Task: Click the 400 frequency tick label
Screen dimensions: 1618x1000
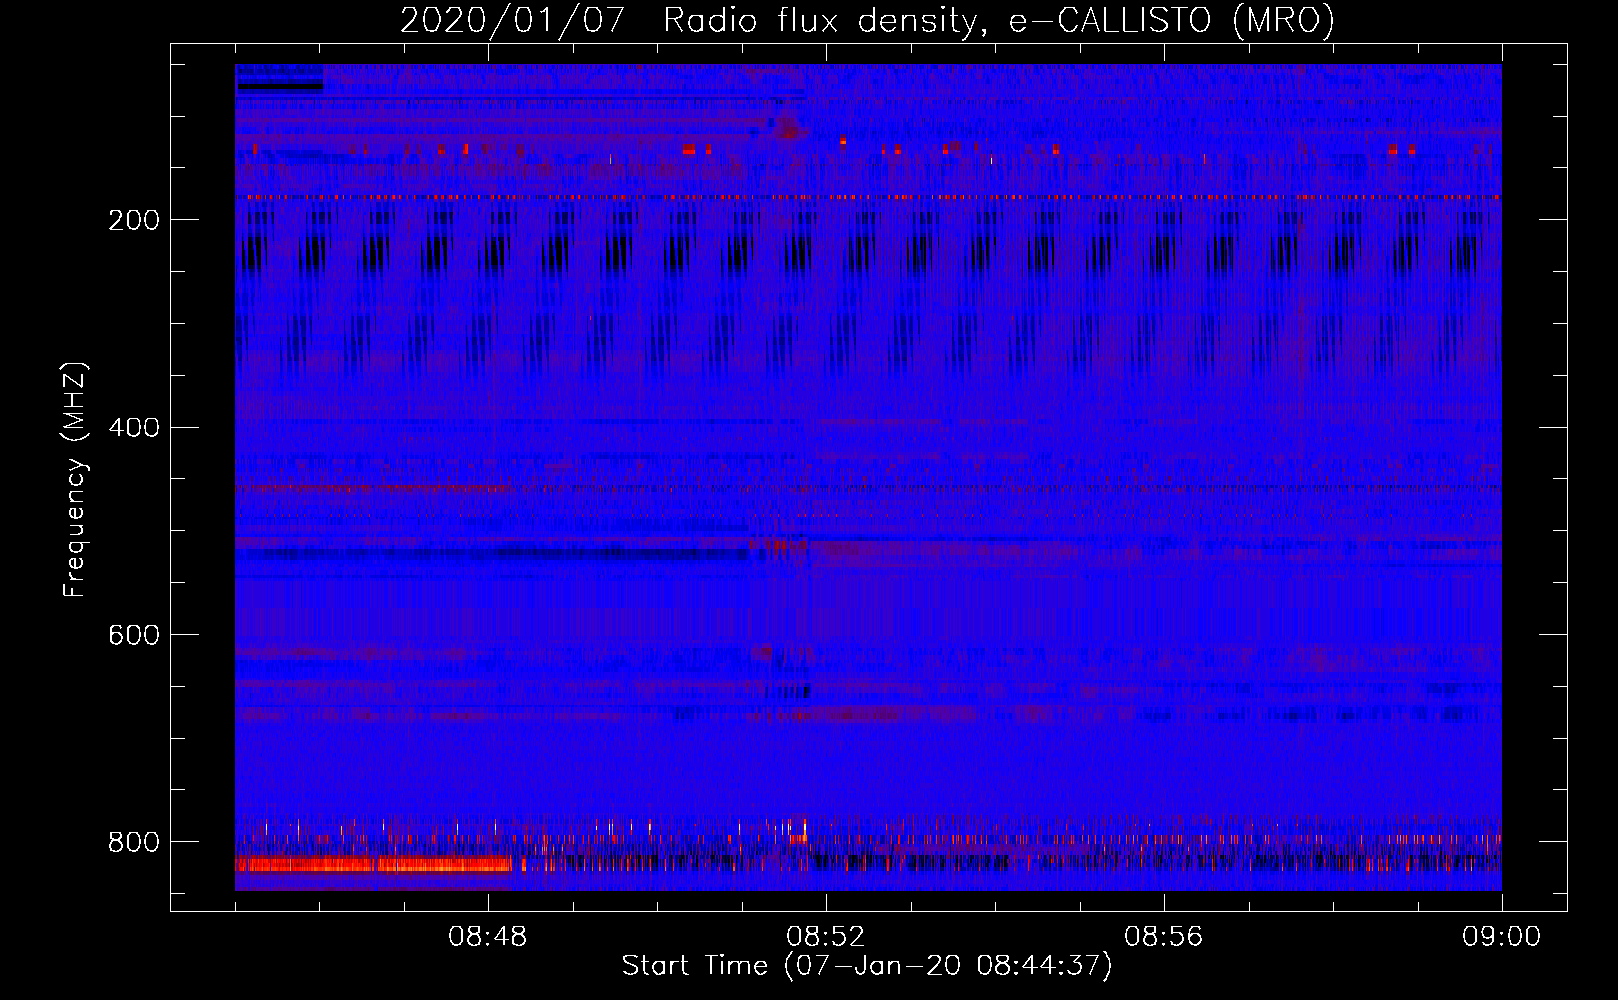Action: coord(133,428)
